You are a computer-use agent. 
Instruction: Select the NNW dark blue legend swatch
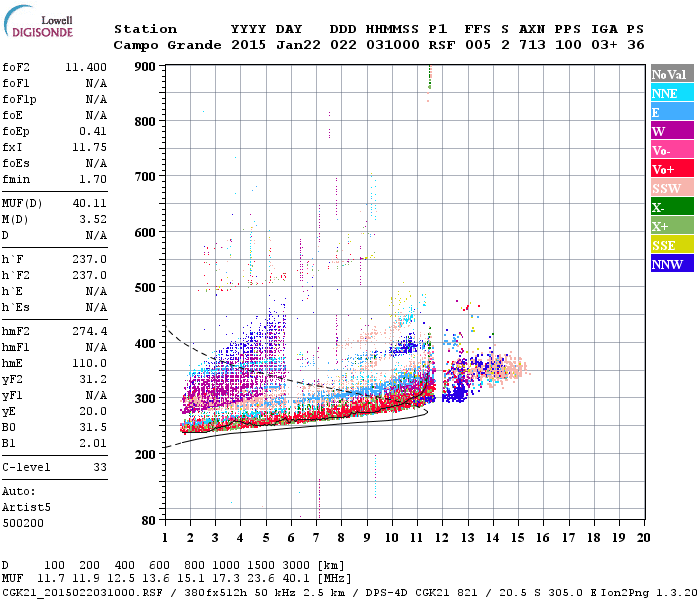(x=672, y=263)
